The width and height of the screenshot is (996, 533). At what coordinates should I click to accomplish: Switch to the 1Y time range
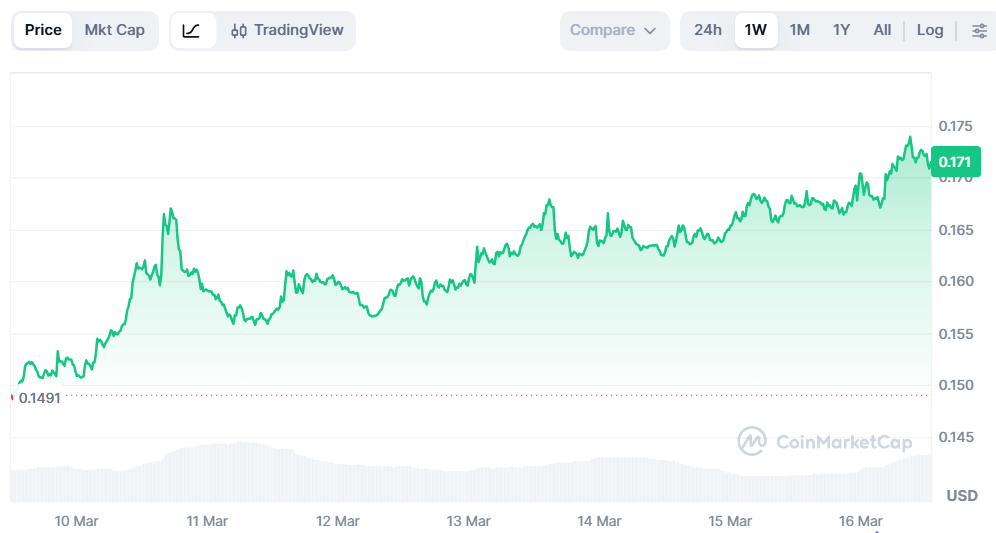(x=841, y=30)
